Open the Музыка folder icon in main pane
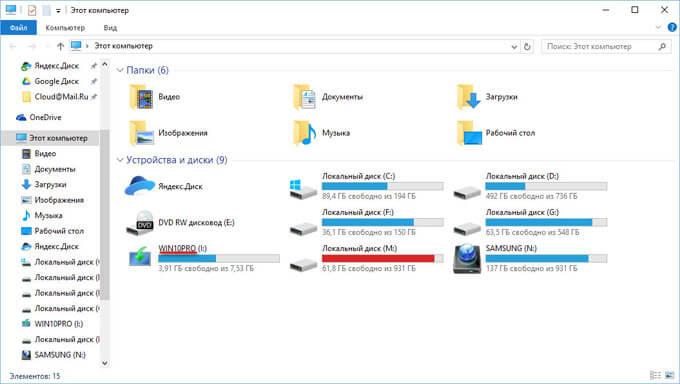This screenshot has height=384, width=680. 304,133
